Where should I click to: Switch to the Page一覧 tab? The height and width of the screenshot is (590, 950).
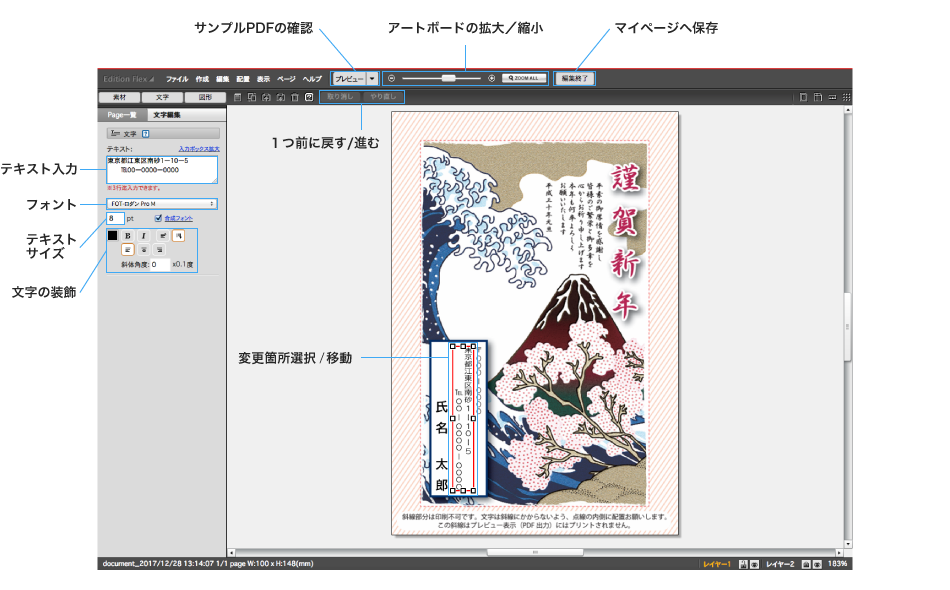[x=121, y=114]
